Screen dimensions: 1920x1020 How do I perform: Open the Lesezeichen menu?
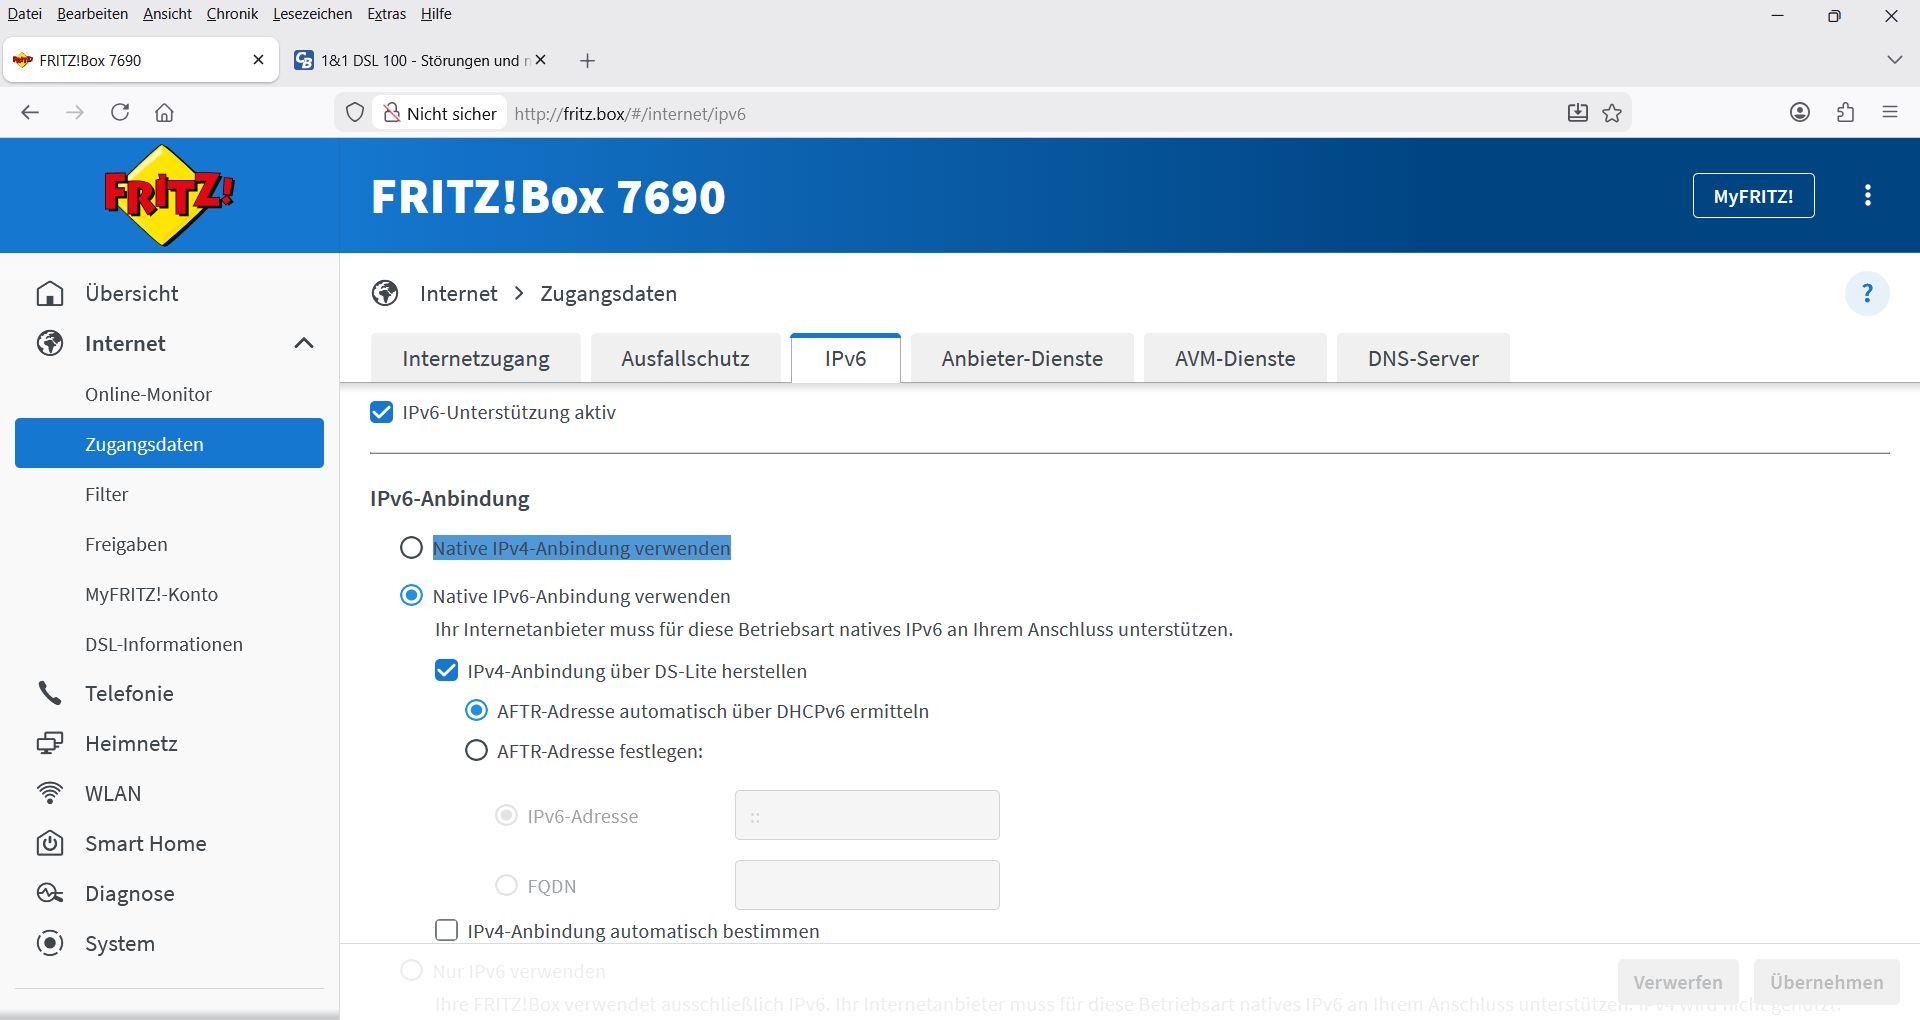312,14
